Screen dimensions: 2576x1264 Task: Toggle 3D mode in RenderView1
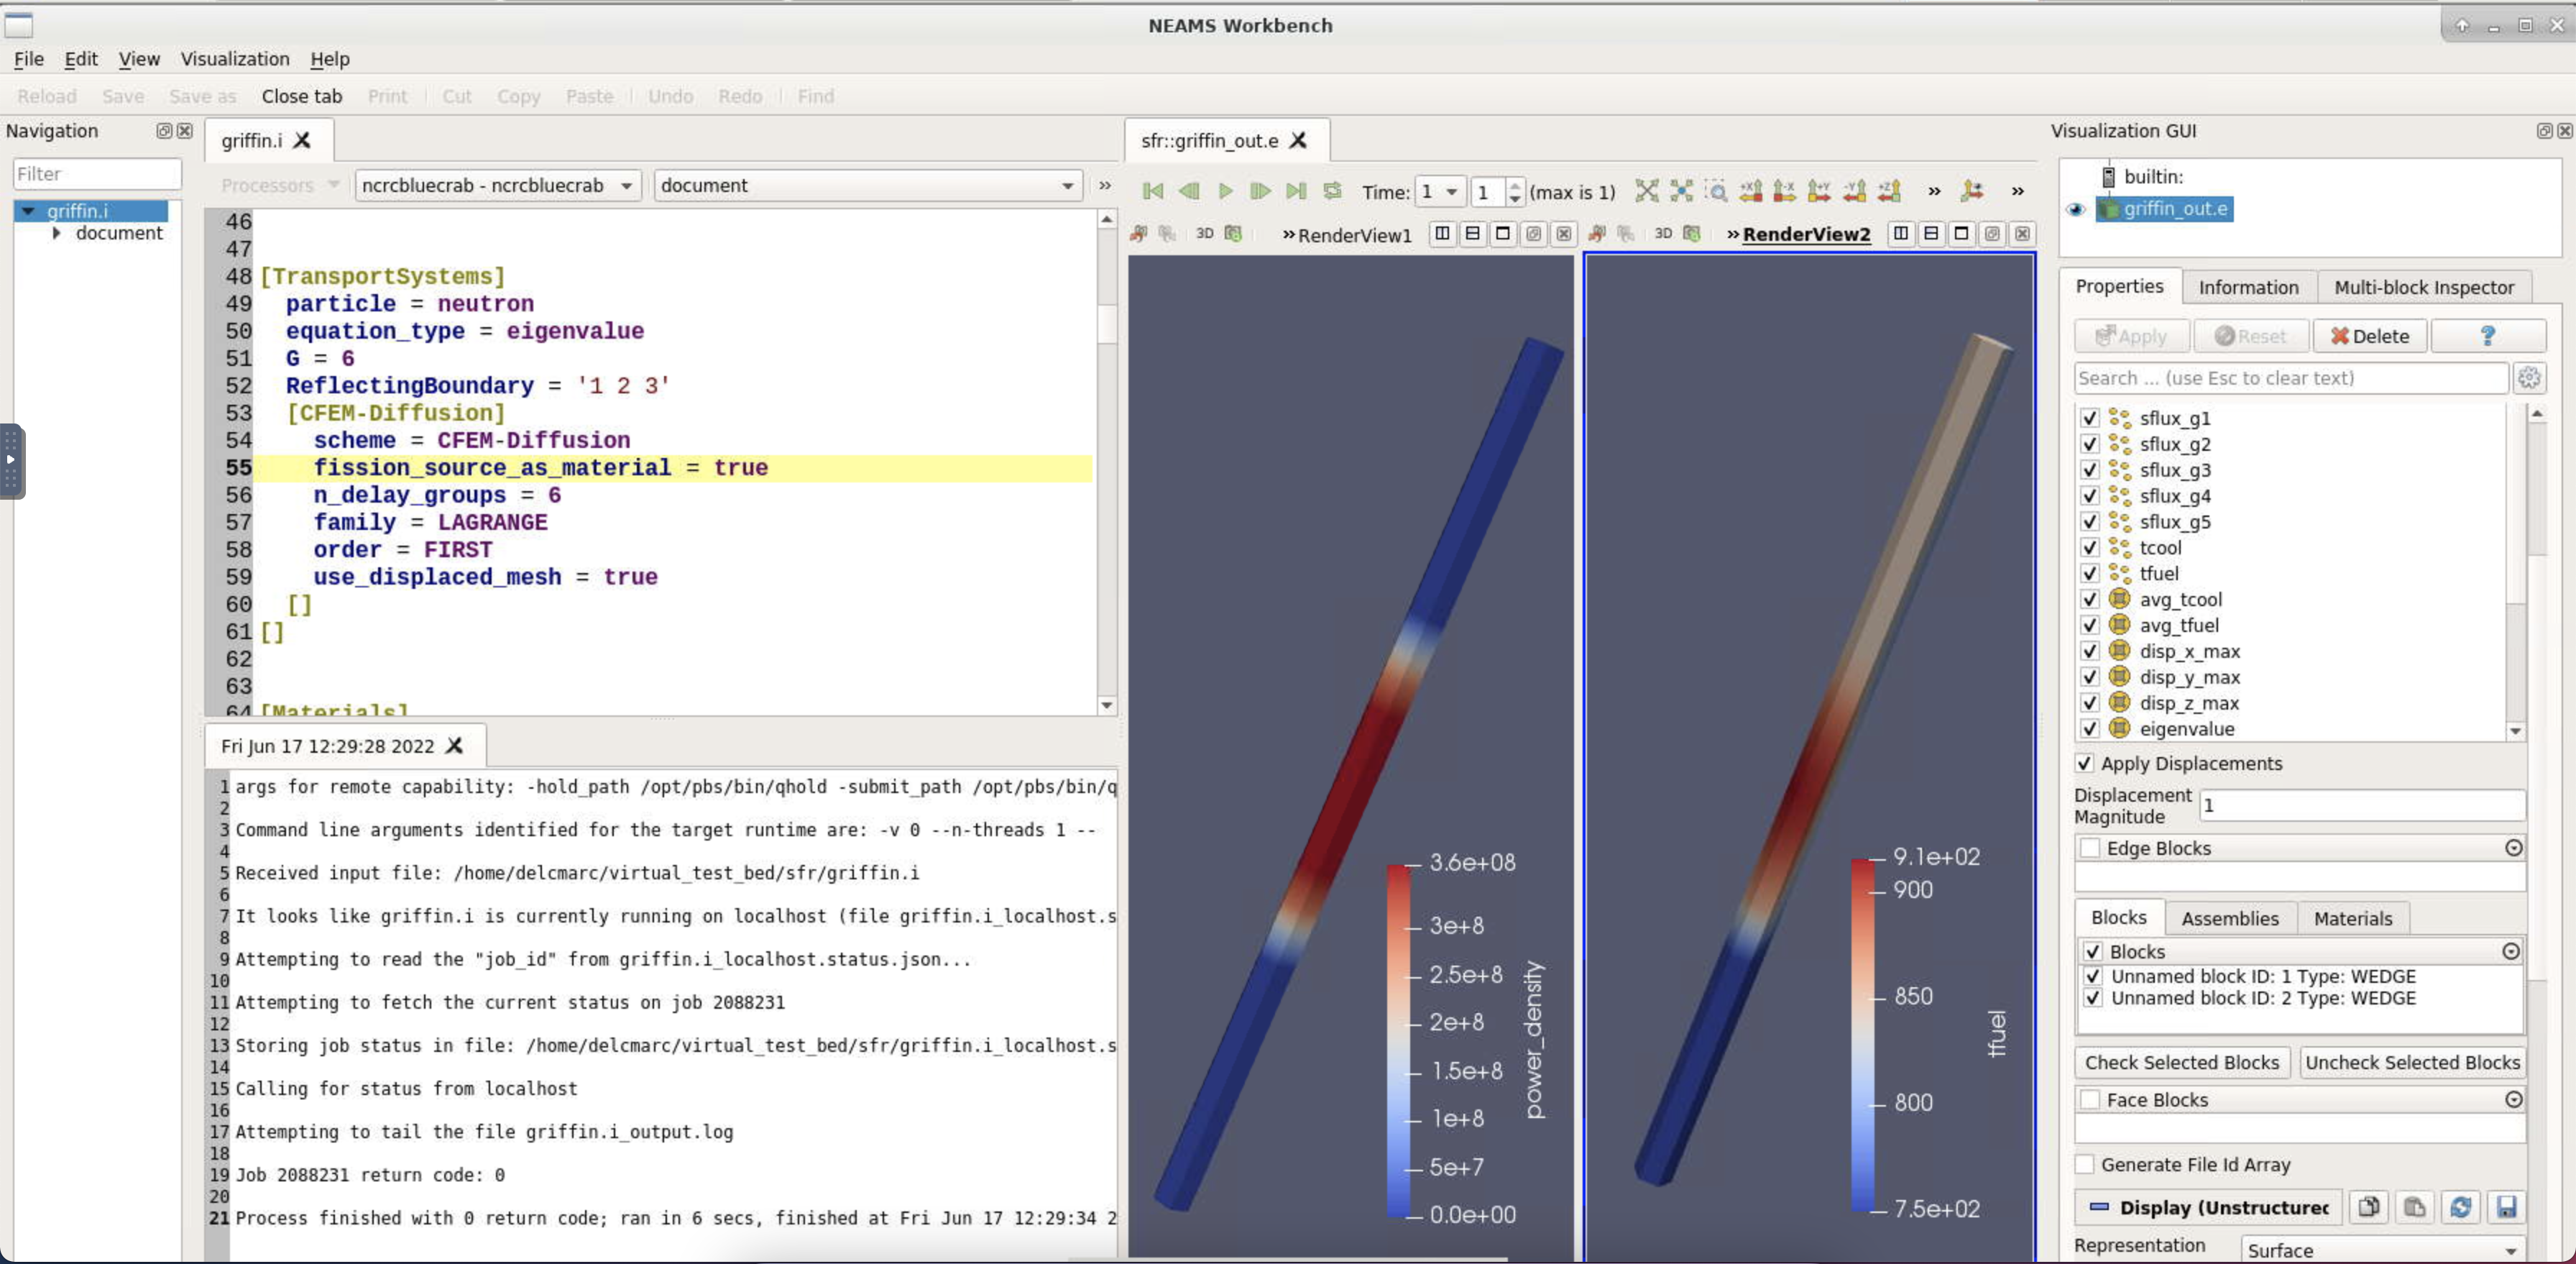pyautogui.click(x=1204, y=234)
